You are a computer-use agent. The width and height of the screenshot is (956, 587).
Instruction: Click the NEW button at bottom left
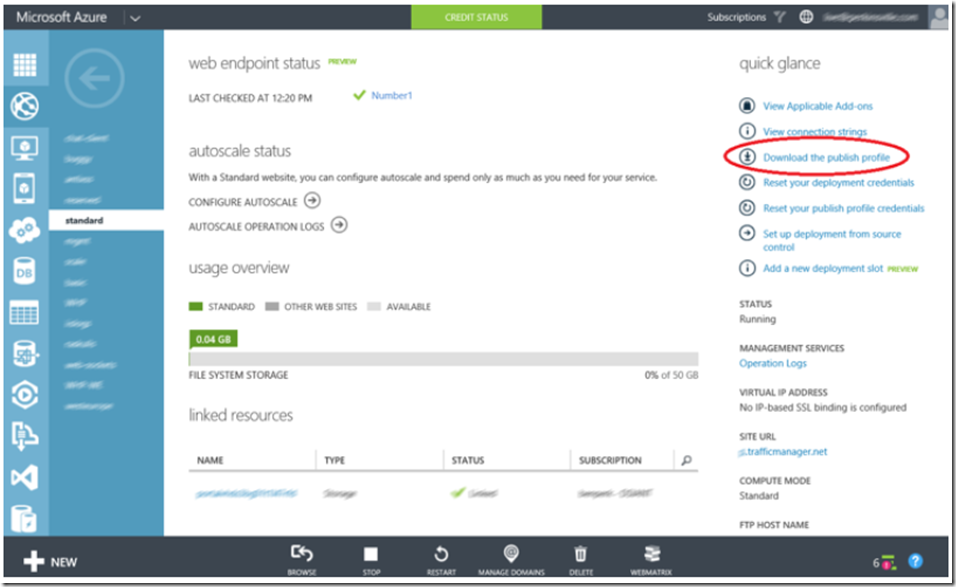coord(50,561)
